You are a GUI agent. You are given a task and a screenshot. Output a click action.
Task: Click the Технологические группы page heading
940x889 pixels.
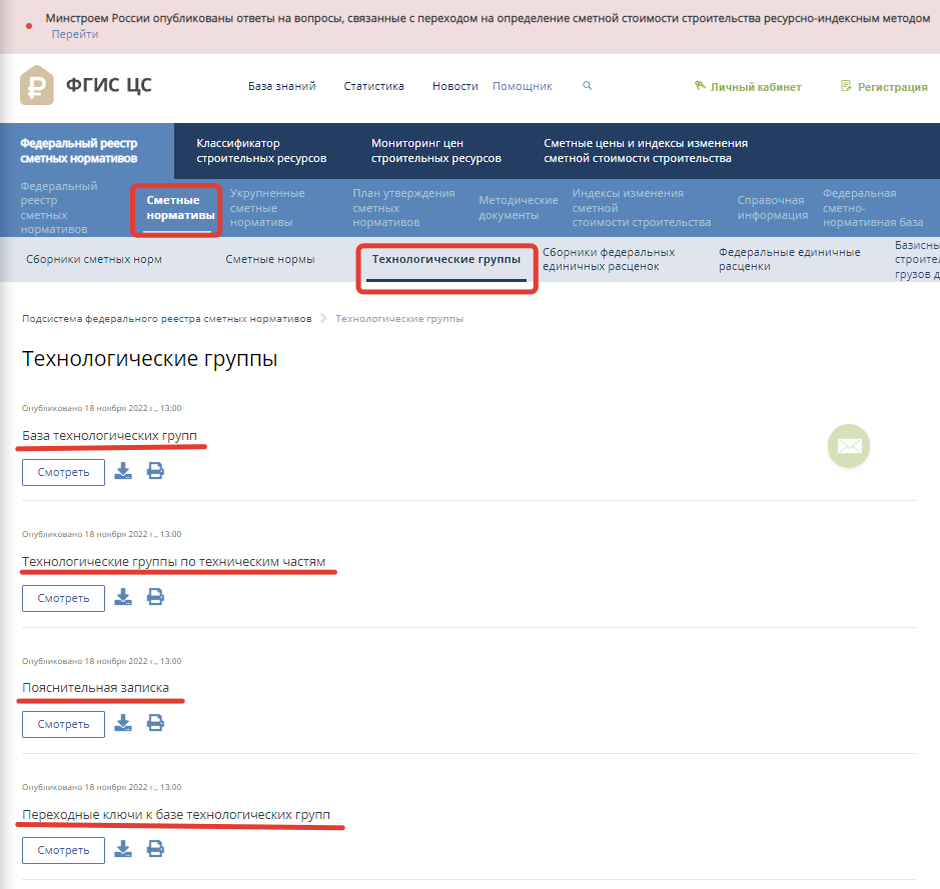click(x=150, y=358)
